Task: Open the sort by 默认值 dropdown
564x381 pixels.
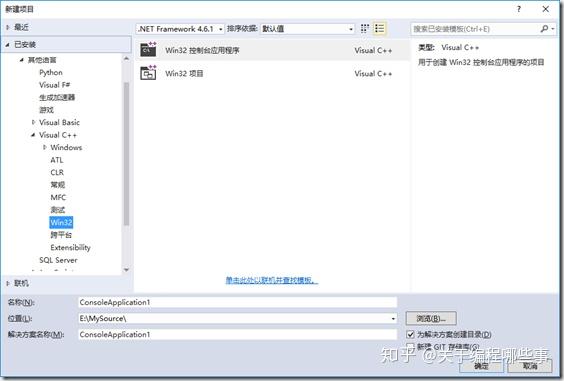Action: point(308,29)
